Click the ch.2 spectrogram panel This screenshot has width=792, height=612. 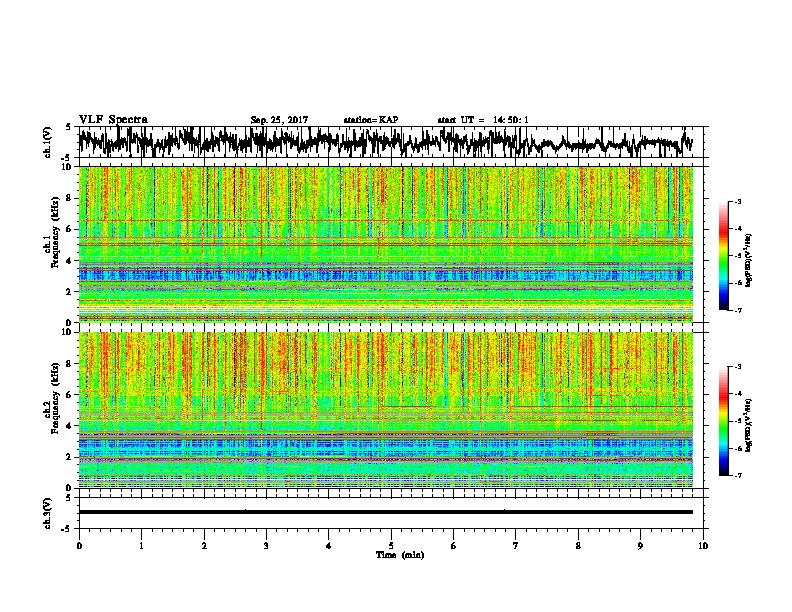pos(385,410)
